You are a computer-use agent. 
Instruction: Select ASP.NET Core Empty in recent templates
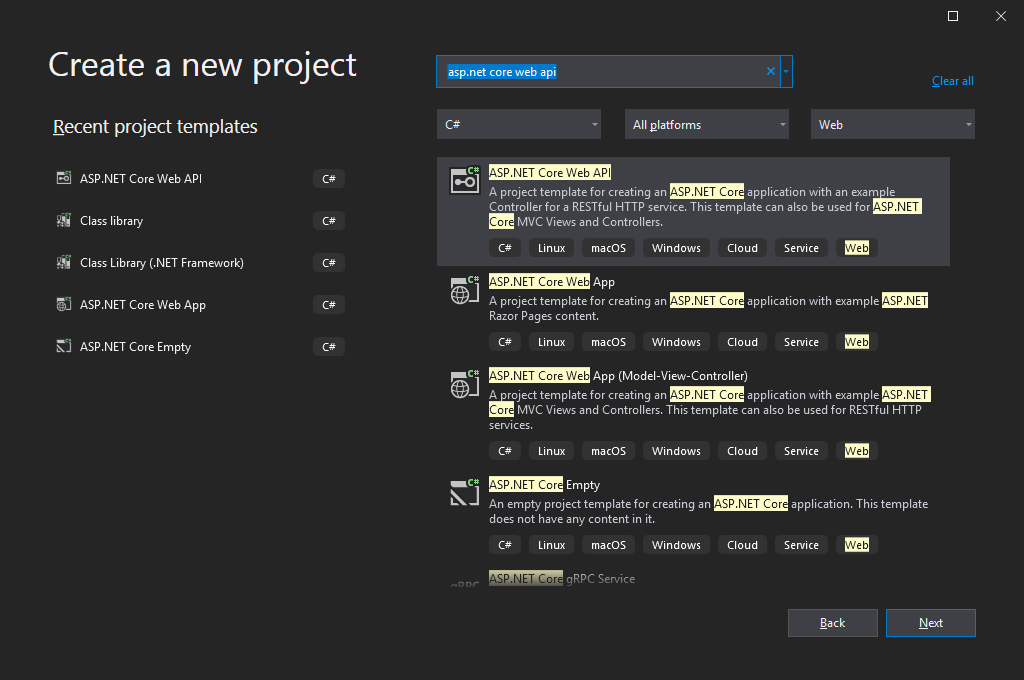coord(200,347)
